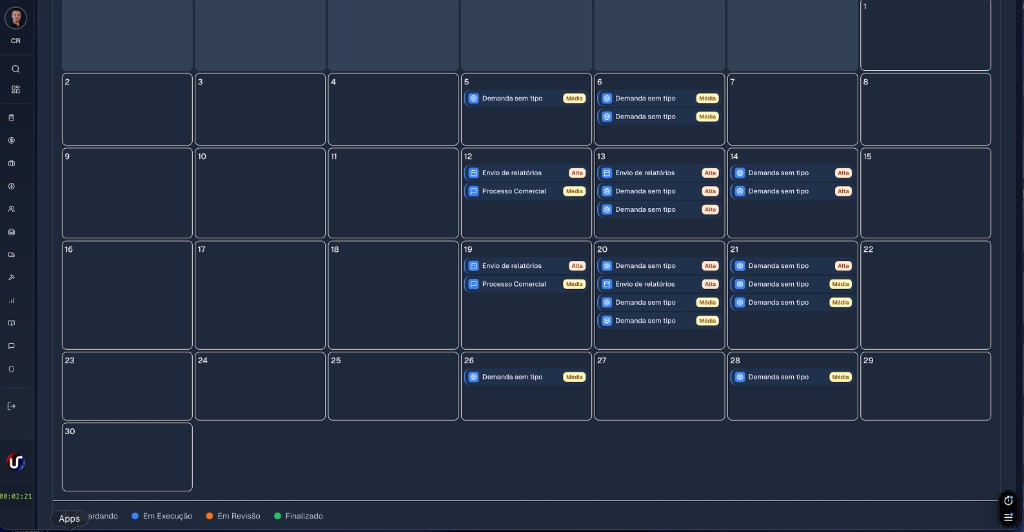
Task: Click the Em Revisão legend label
Action: (x=239, y=516)
